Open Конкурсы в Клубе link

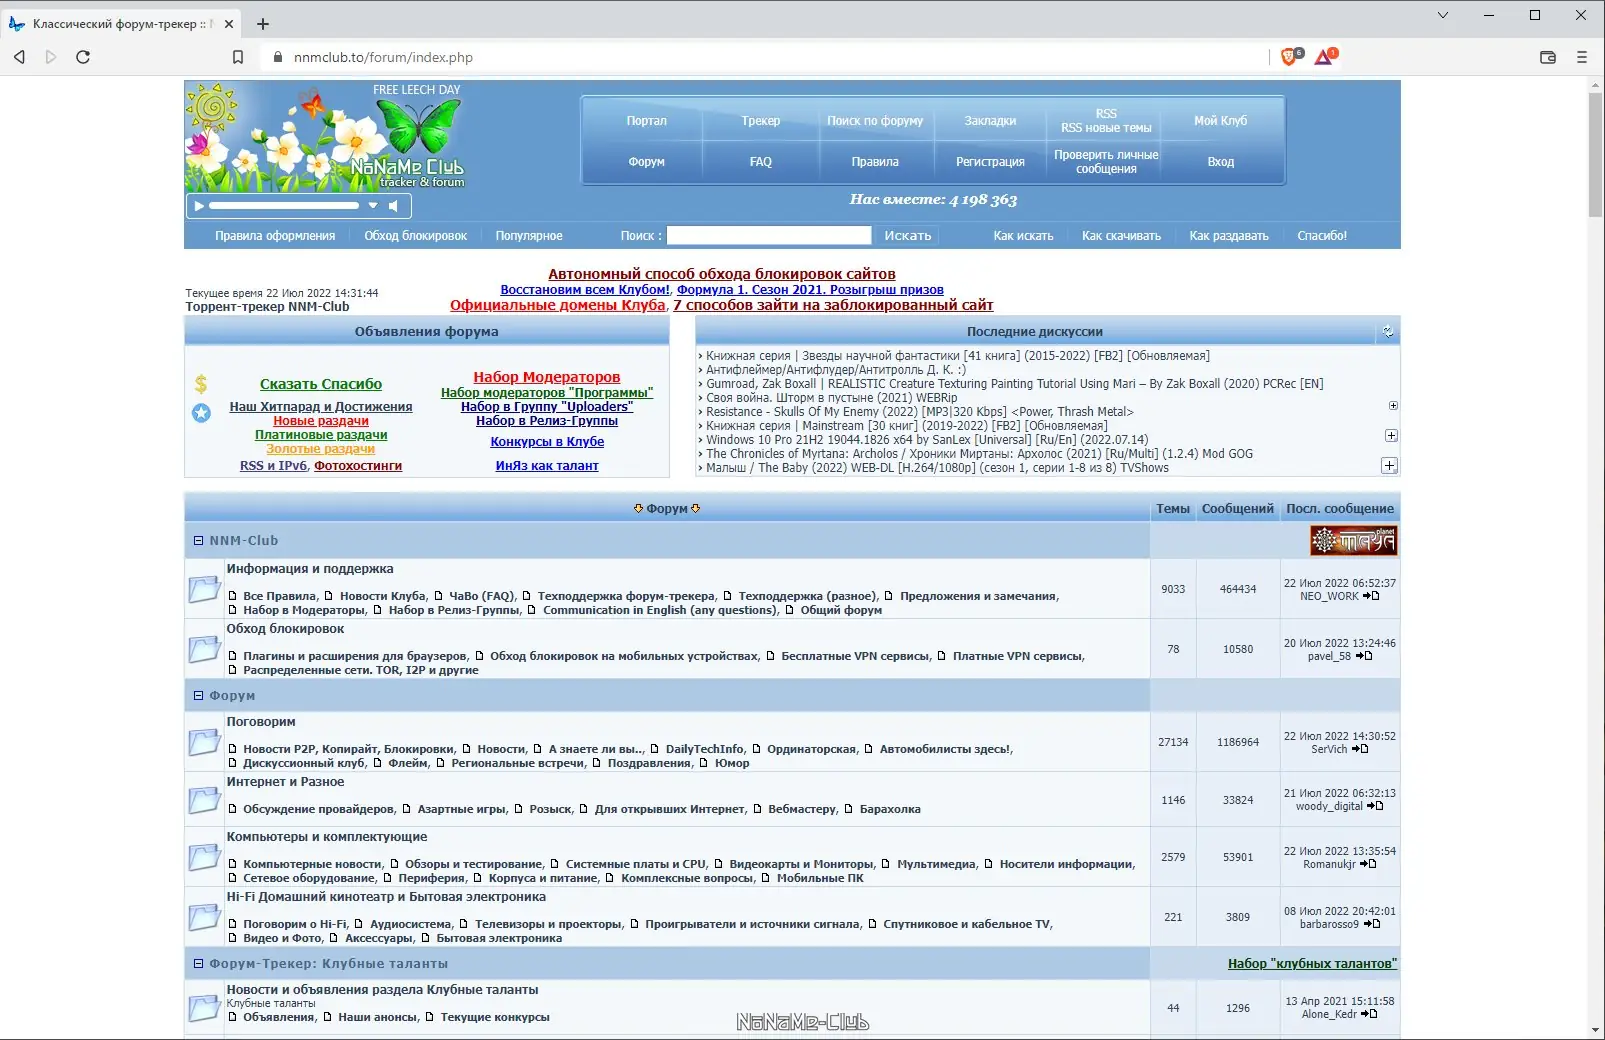pos(547,441)
